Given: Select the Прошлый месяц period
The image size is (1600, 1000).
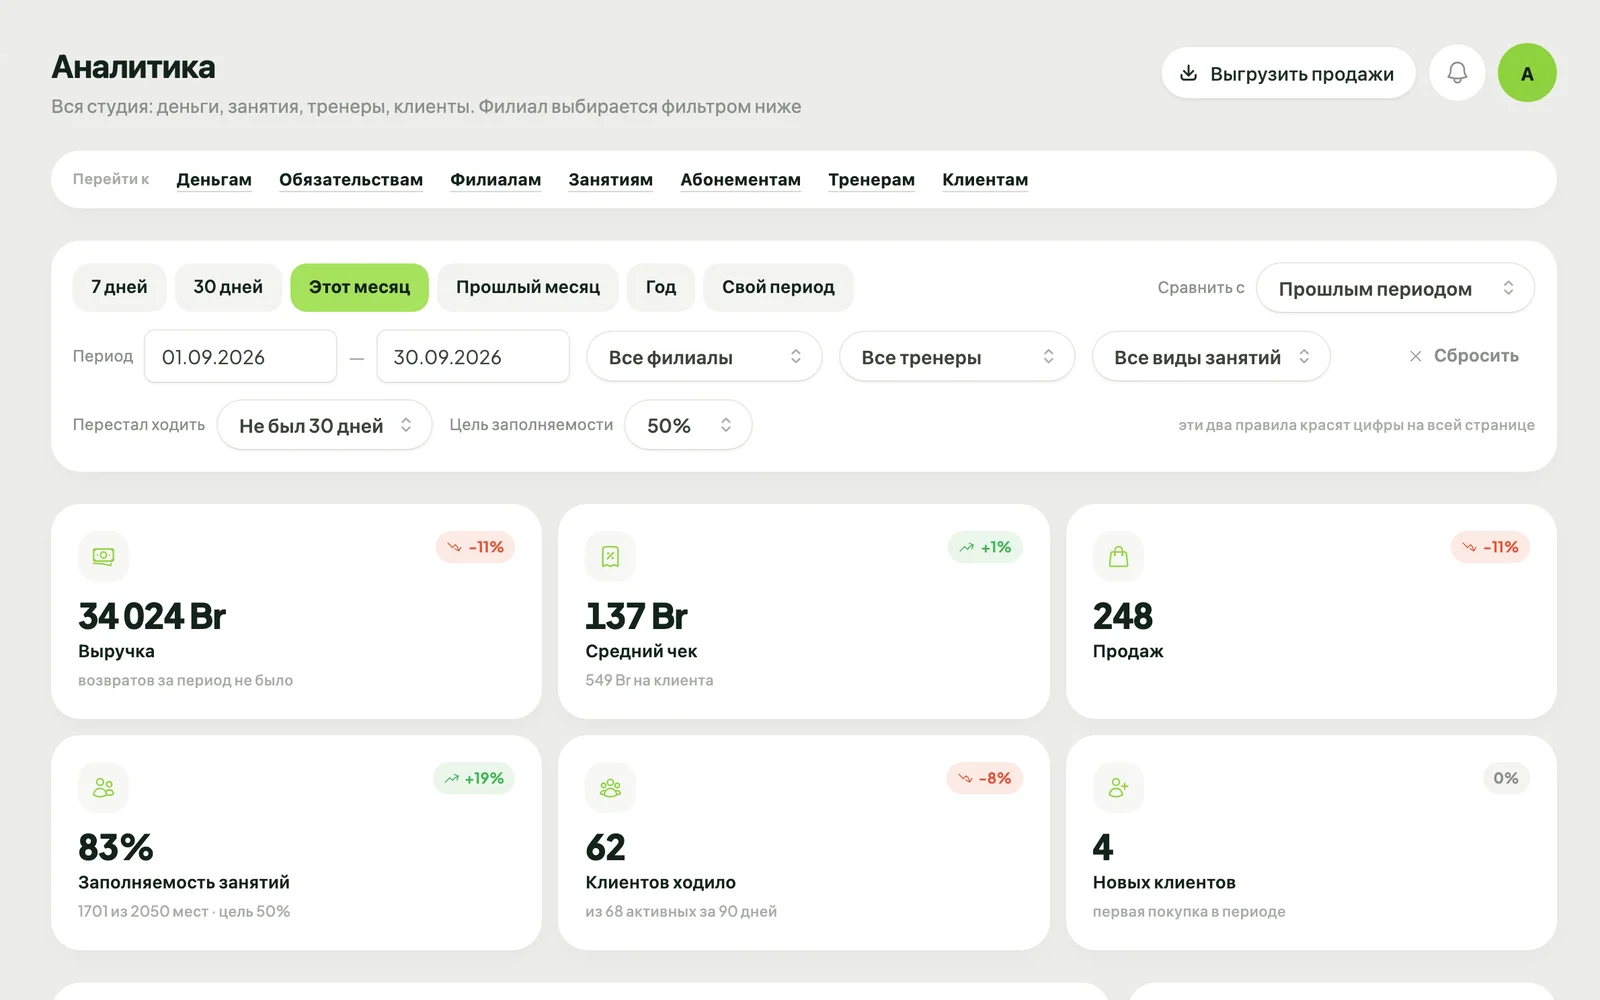Looking at the screenshot, I should [x=528, y=287].
